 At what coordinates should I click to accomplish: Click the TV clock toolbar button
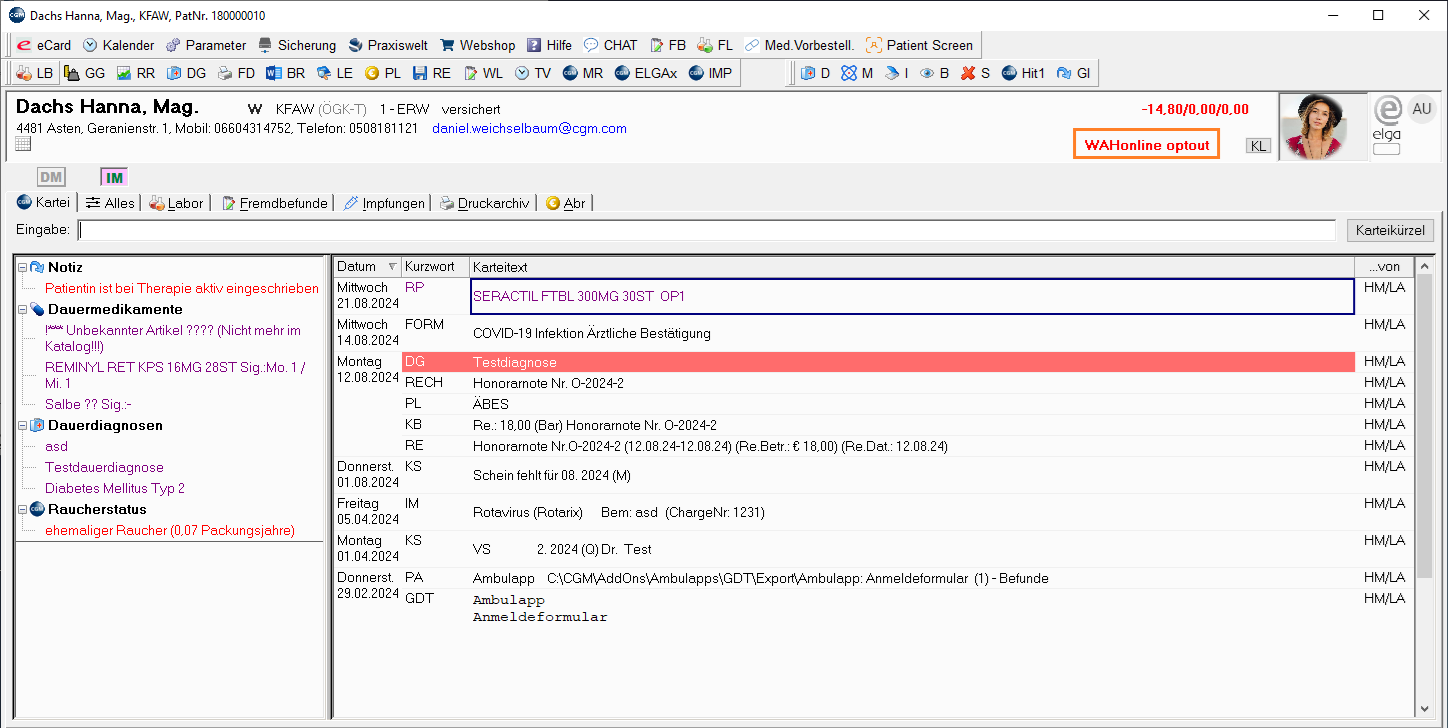tap(533, 73)
